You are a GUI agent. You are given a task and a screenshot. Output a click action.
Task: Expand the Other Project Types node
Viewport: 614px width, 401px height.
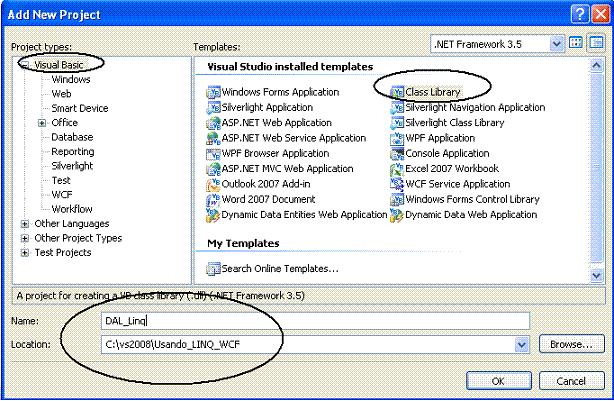click(25, 238)
